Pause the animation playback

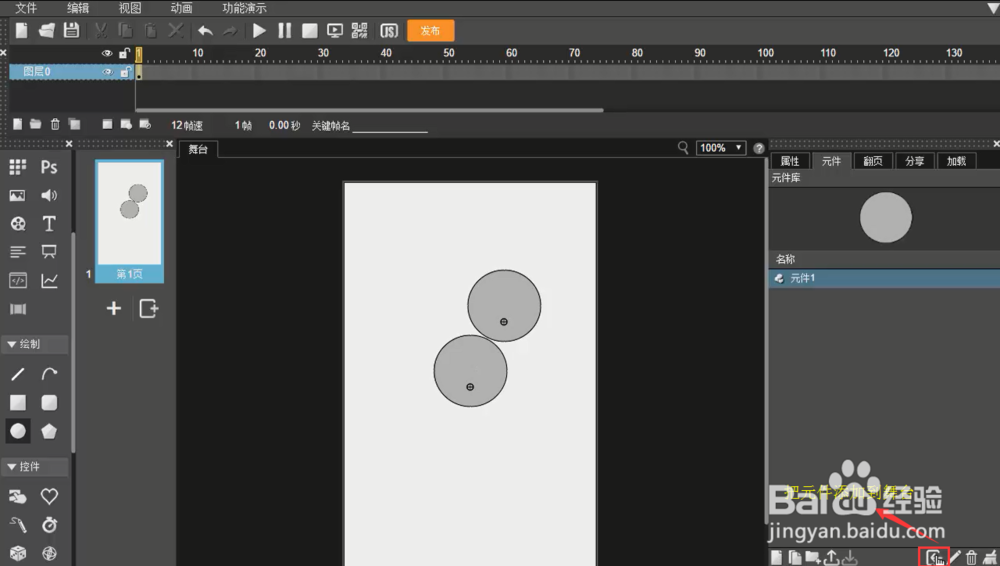coord(284,31)
